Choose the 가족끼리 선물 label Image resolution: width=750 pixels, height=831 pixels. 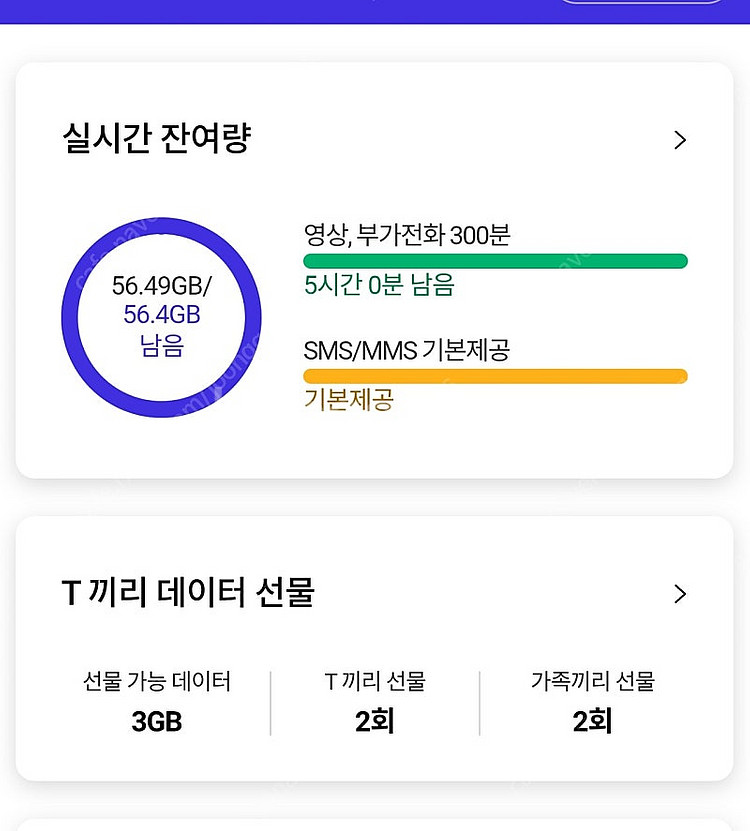click(593, 682)
